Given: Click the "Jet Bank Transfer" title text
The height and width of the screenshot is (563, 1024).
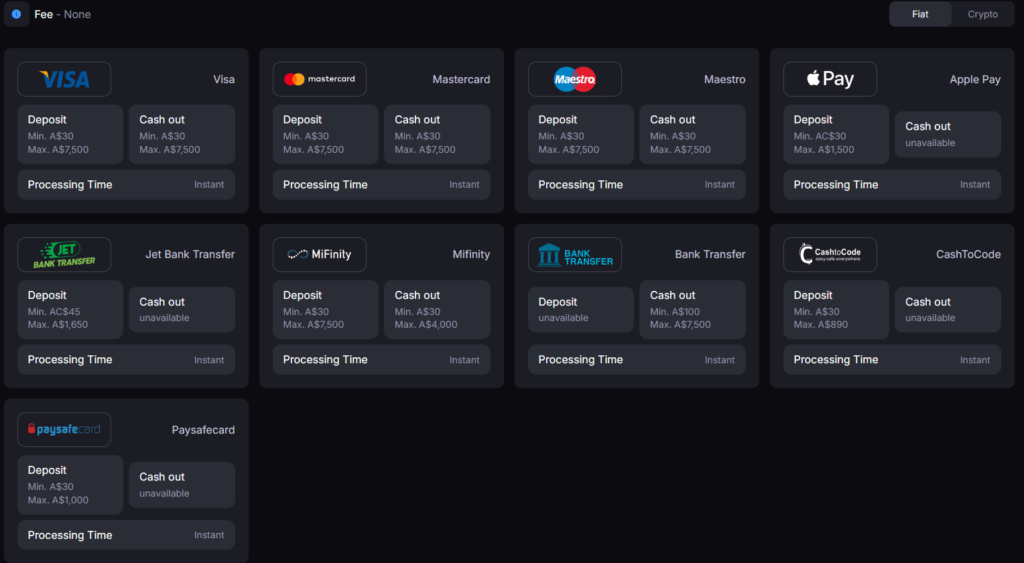Looking at the screenshot, I should [x=190, y=254].
